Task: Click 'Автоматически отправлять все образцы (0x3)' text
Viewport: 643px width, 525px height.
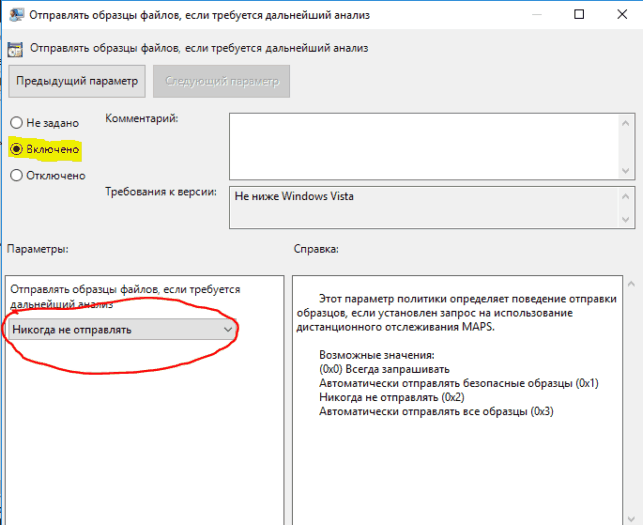Action: [436, 411]
